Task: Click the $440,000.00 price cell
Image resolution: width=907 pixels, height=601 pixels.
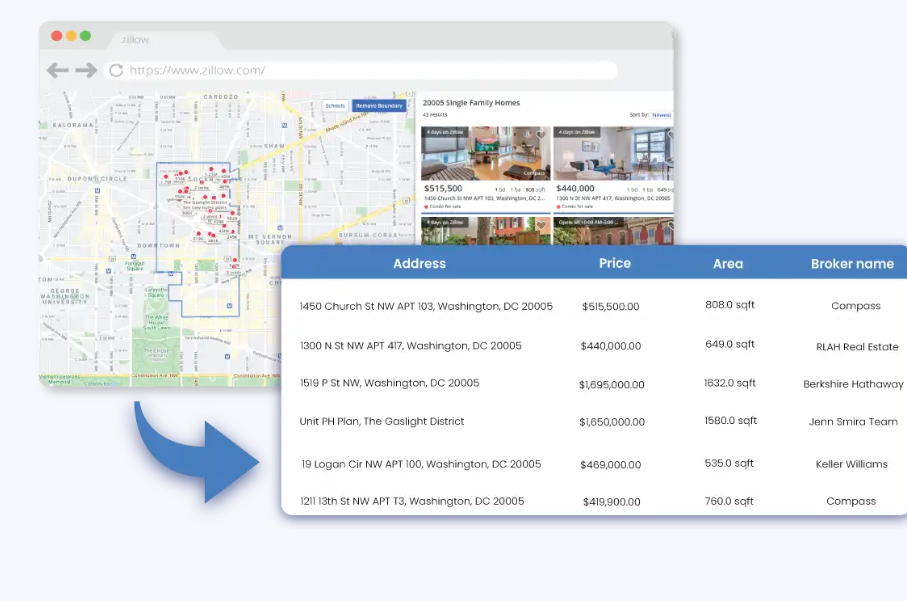Action: [611, 346]
